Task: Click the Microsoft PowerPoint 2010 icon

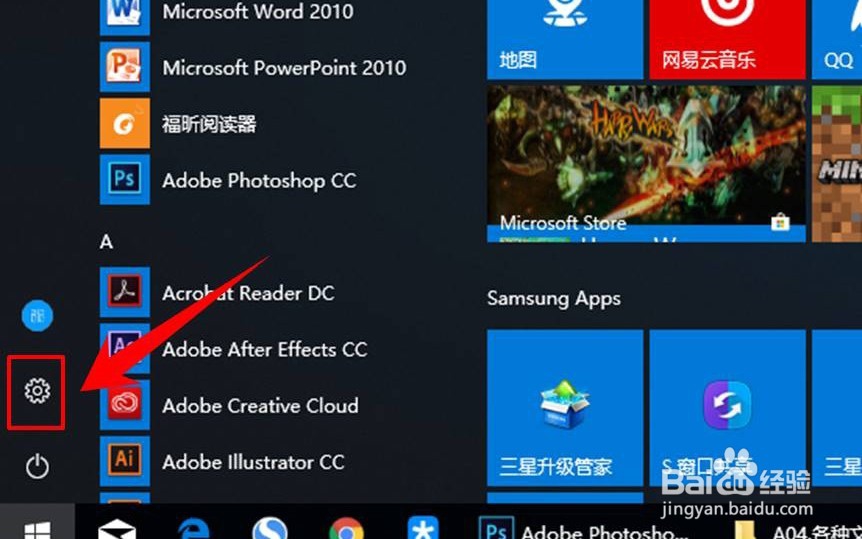Action: tap(125, 66)
